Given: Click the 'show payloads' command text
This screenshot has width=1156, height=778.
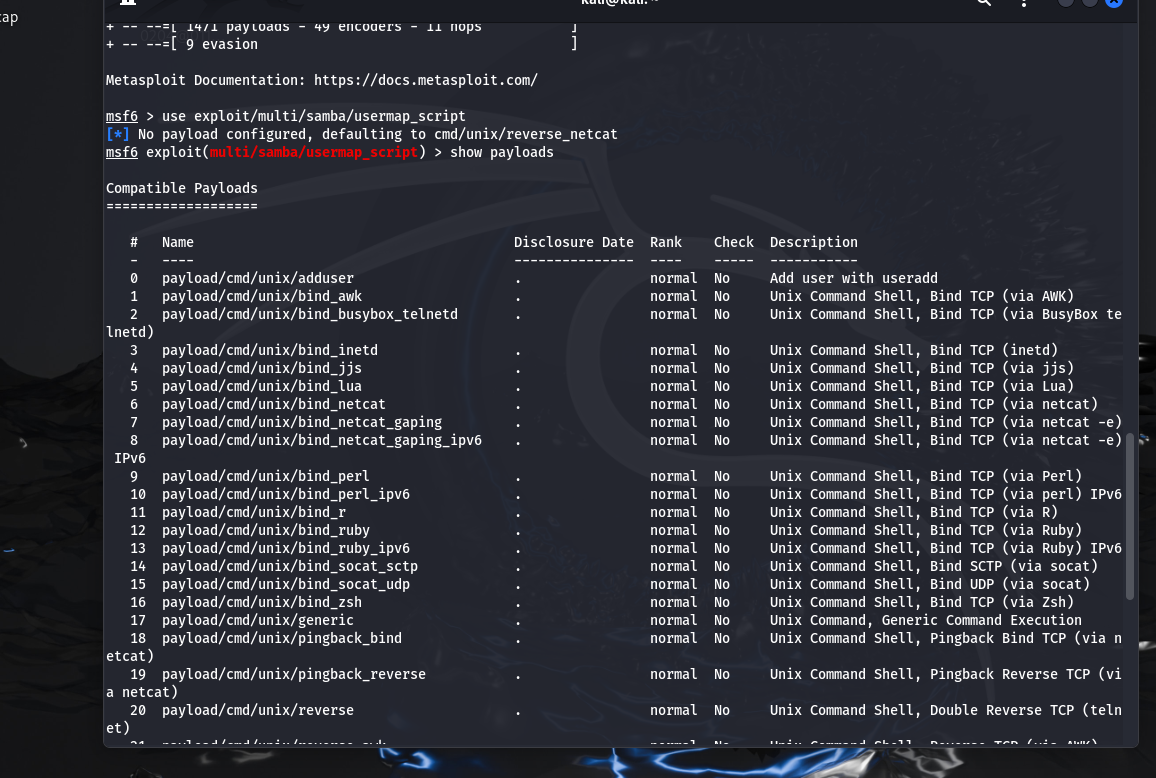Looking at the screenshot, I should click(501, 152).
